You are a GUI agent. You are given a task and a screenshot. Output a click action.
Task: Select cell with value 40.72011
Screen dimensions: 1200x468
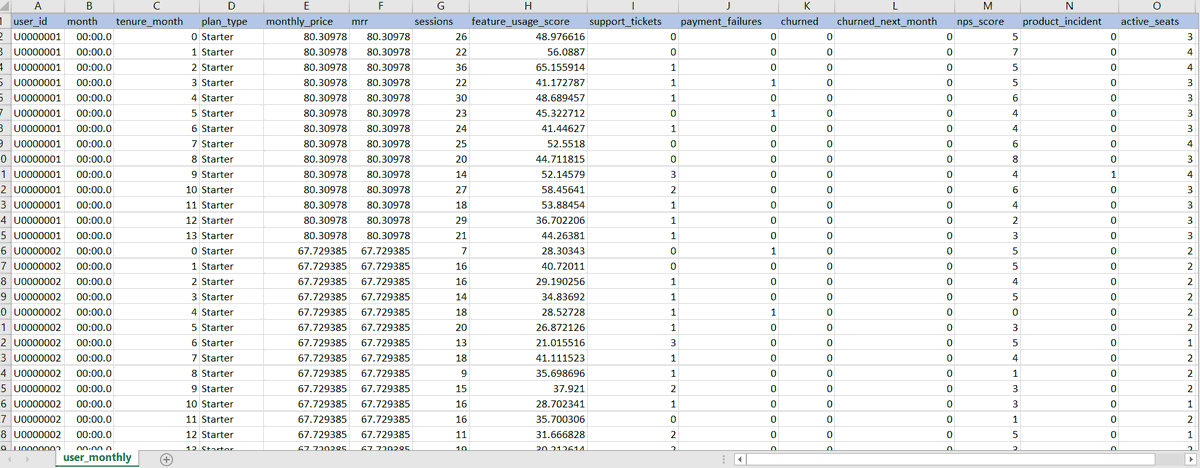(x=527, y=267)
